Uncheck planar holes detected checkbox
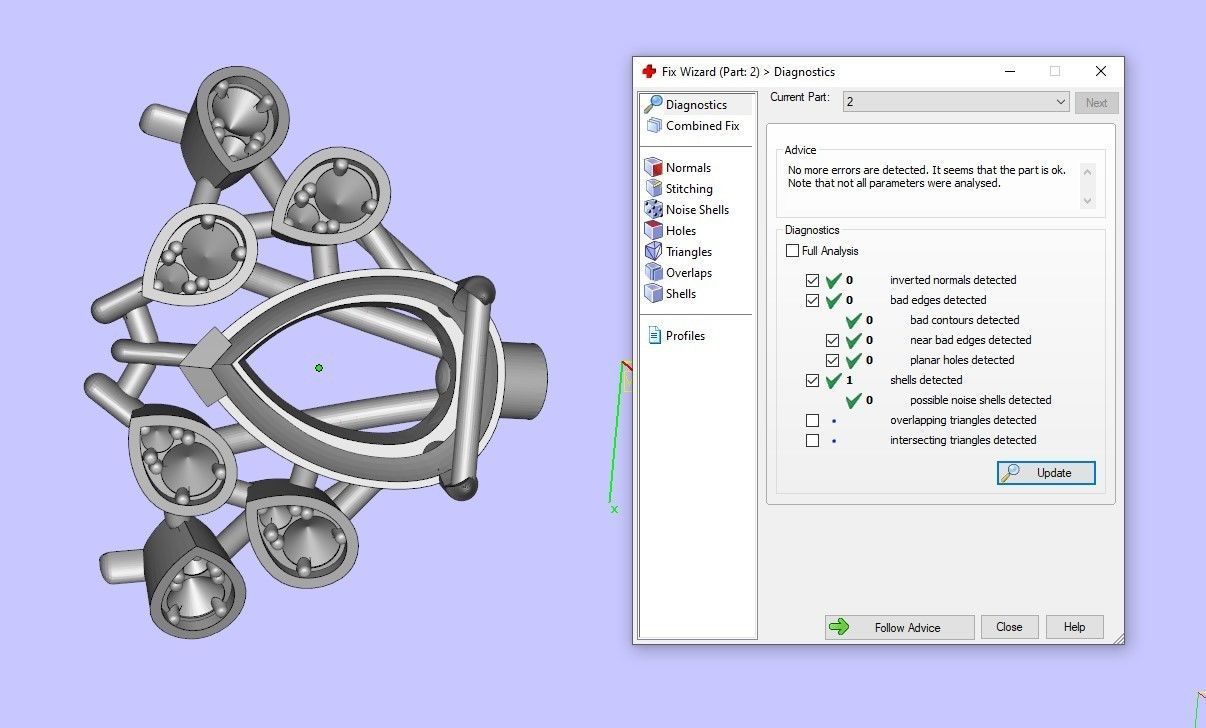 (x=832, y=360)
